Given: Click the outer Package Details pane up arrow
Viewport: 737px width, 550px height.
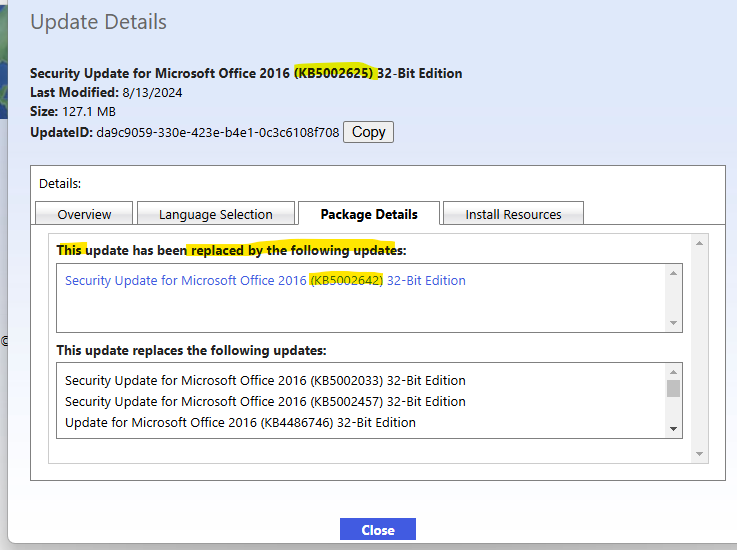Looking at the screenshot, I should pyautogui.click(x=699, y=243).
